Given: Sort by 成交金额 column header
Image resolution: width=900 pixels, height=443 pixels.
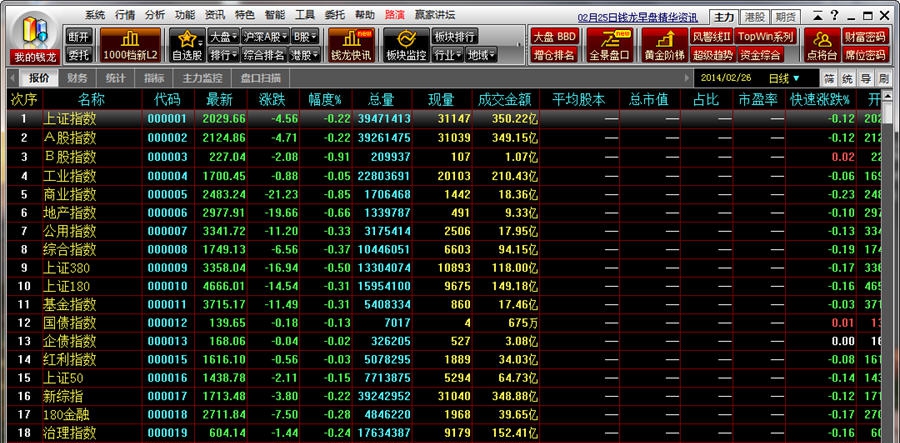Looking at the screenshot, I should pos(505,100).
